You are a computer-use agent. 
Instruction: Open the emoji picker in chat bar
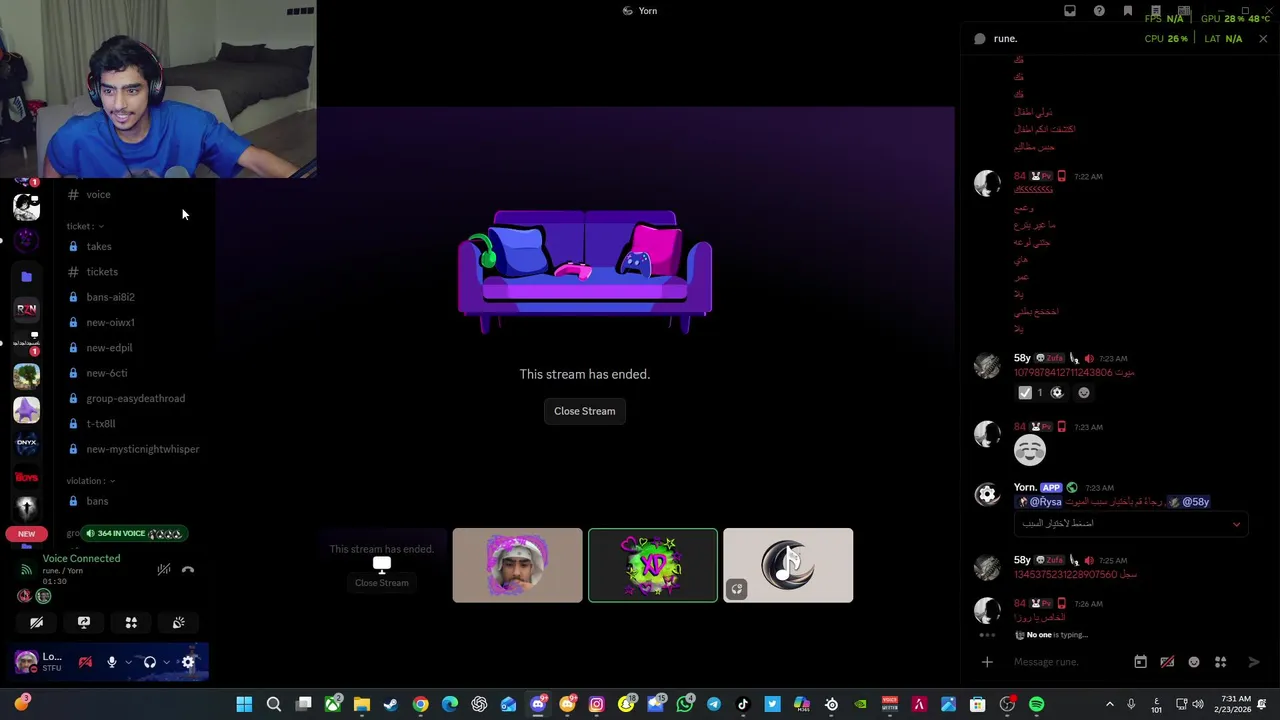pos(1194,662)
